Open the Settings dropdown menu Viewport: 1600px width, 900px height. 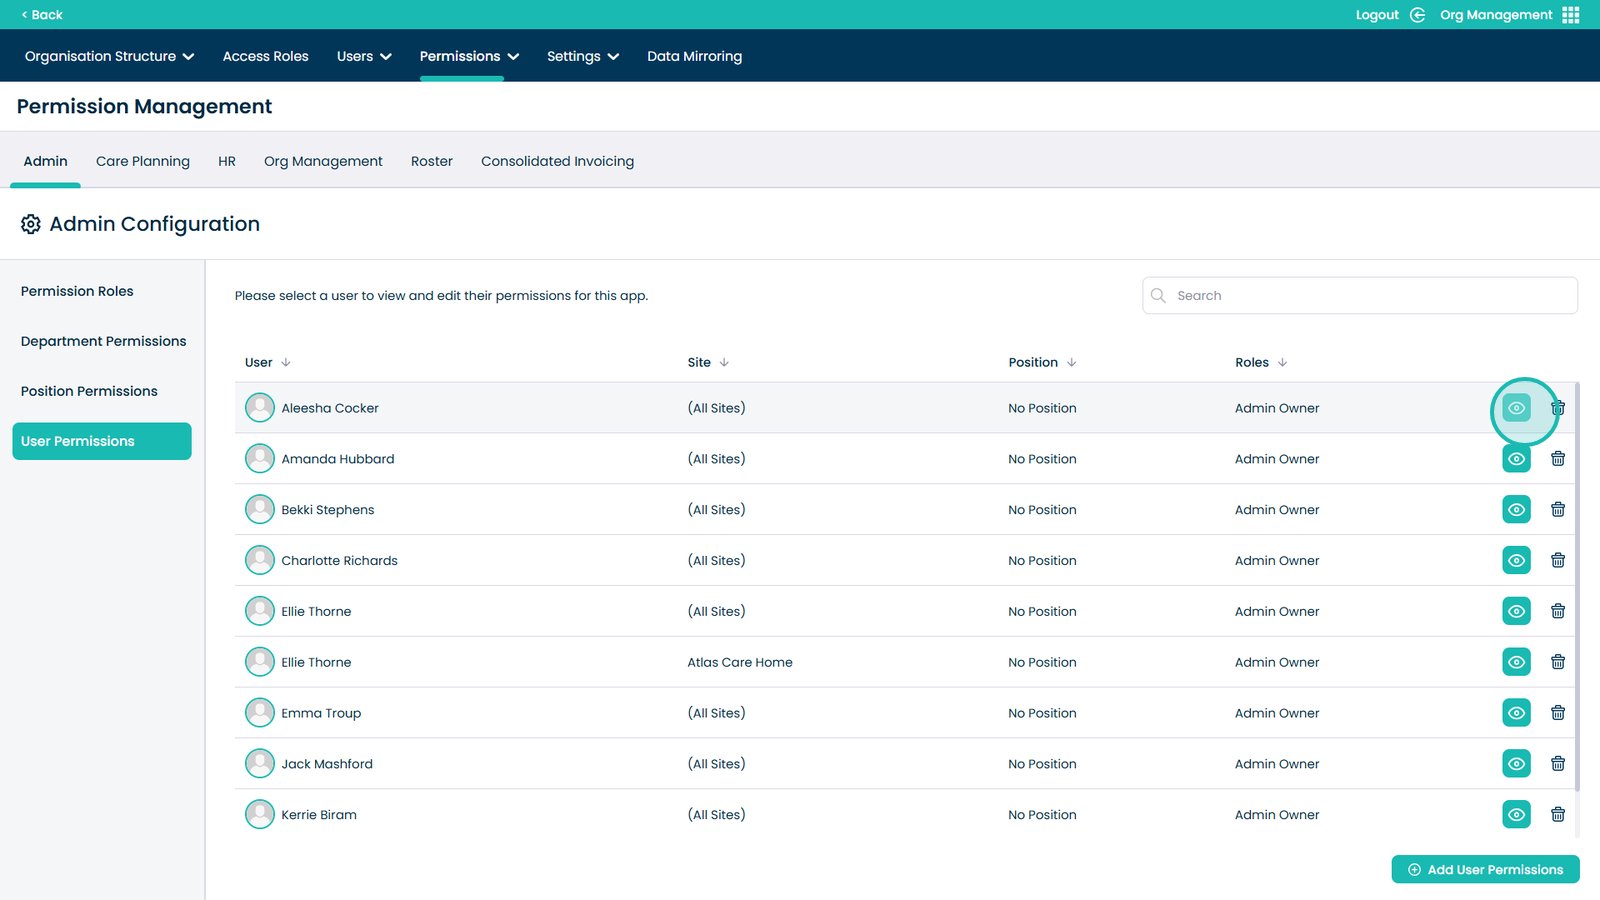click(x=582, y=57)
